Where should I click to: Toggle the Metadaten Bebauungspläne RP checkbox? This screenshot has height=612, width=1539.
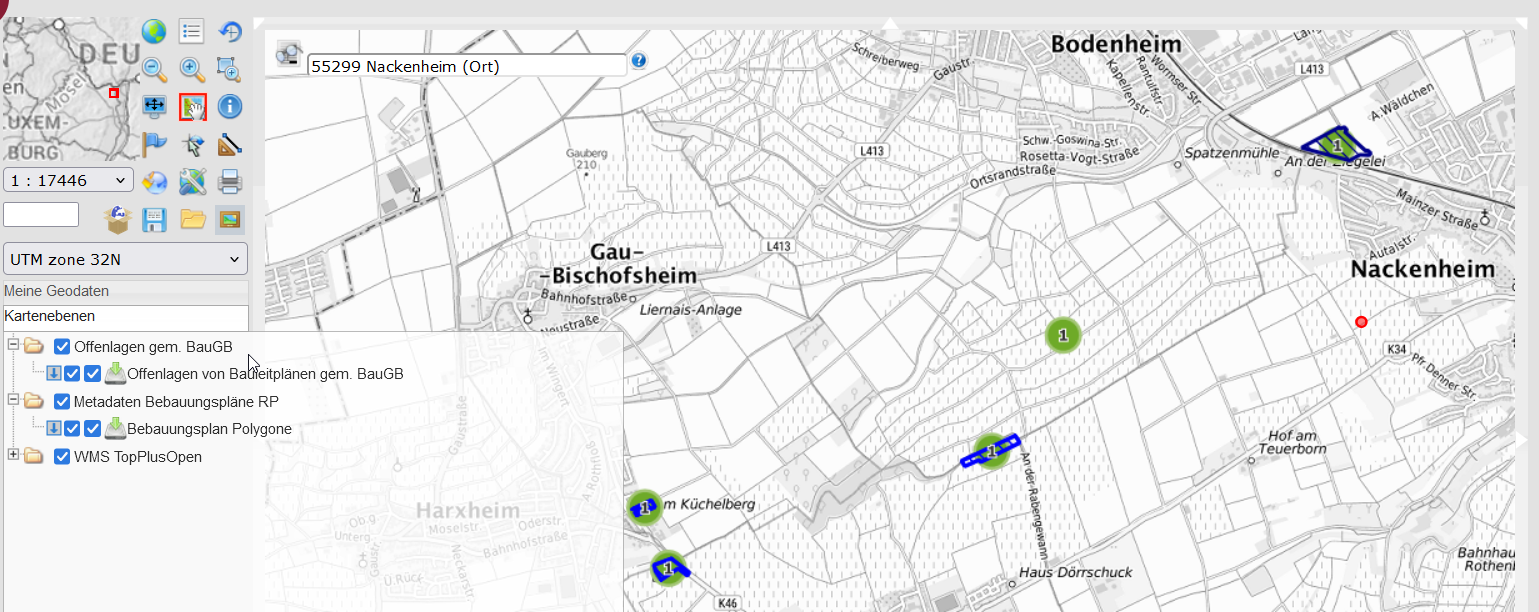tap(62, 402)
